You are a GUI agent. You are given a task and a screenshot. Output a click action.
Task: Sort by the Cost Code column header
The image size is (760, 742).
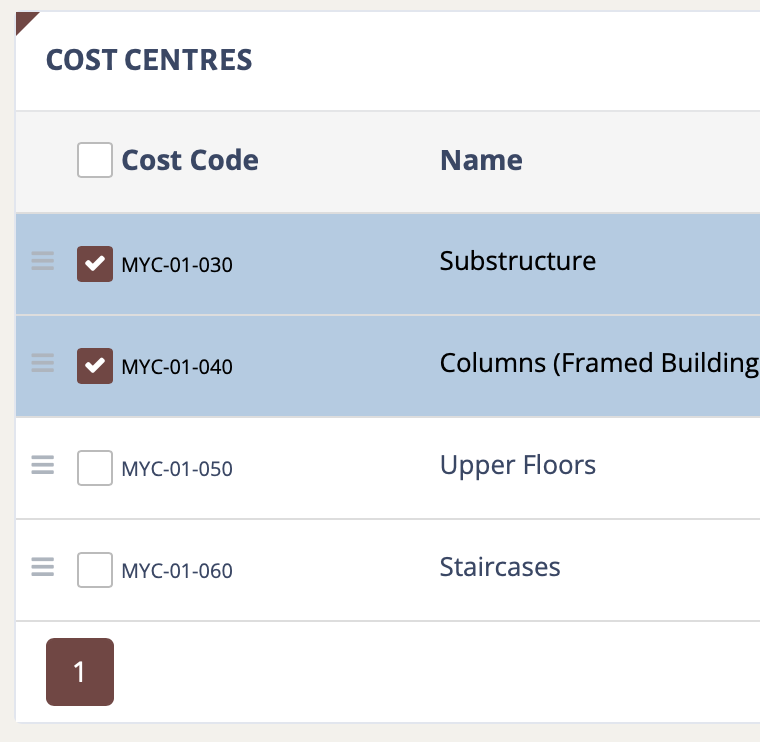(x=190, y=160)
